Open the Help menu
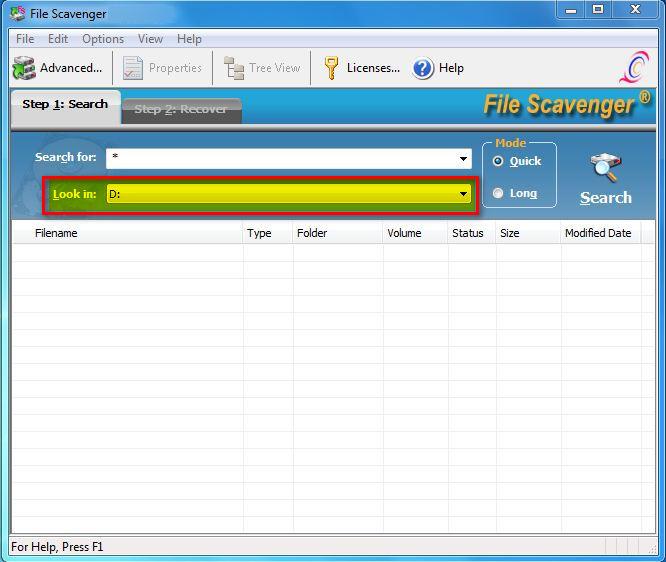The image size is (666, 562). pyautogui.click(x=189, y=39)
